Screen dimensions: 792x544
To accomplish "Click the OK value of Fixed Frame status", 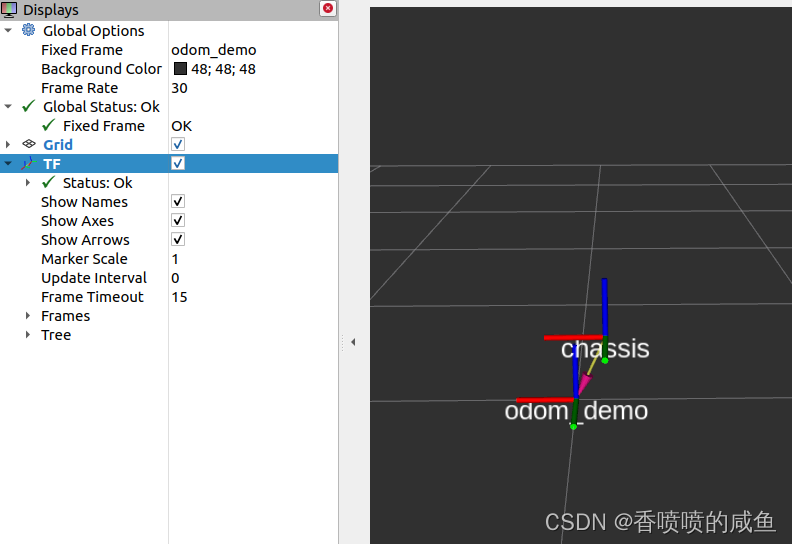I will click(x=181, y=126).
